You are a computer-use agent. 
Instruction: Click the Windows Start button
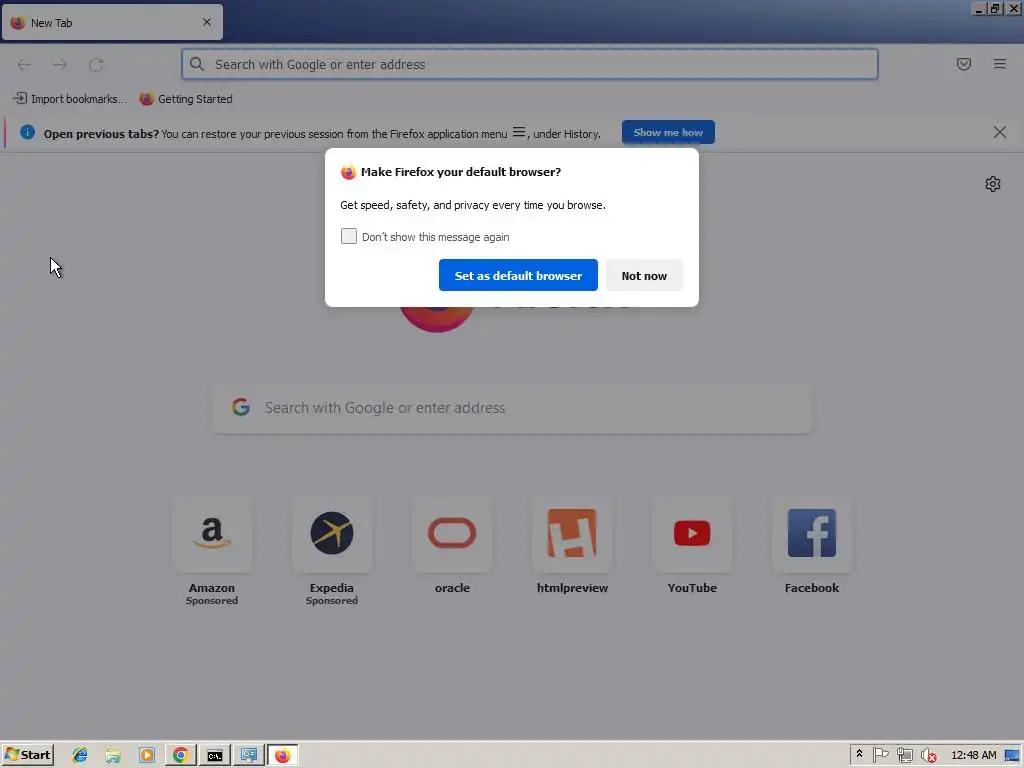coord(27,755)
